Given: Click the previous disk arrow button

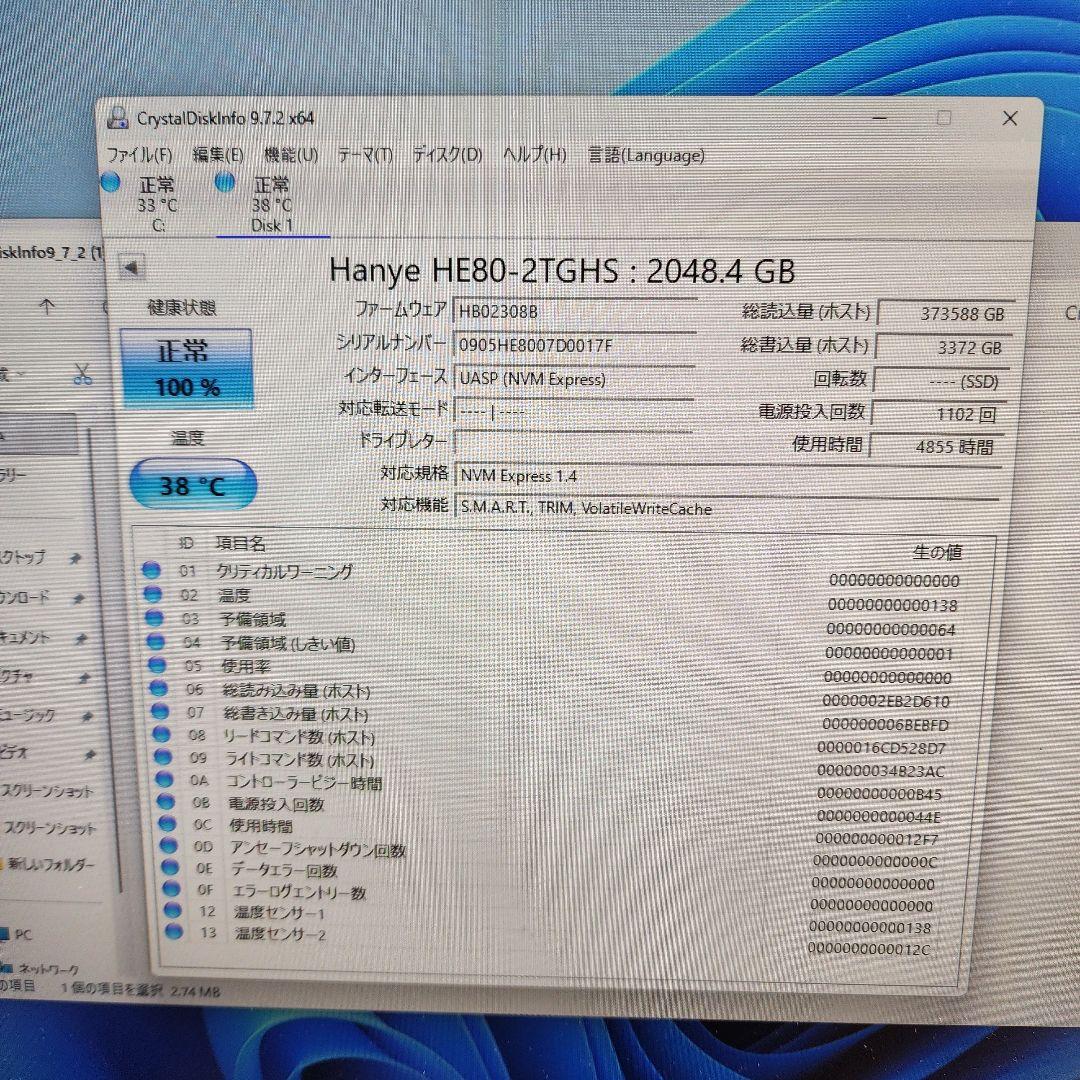Looking at the screenshot, I should click(132, 267).
